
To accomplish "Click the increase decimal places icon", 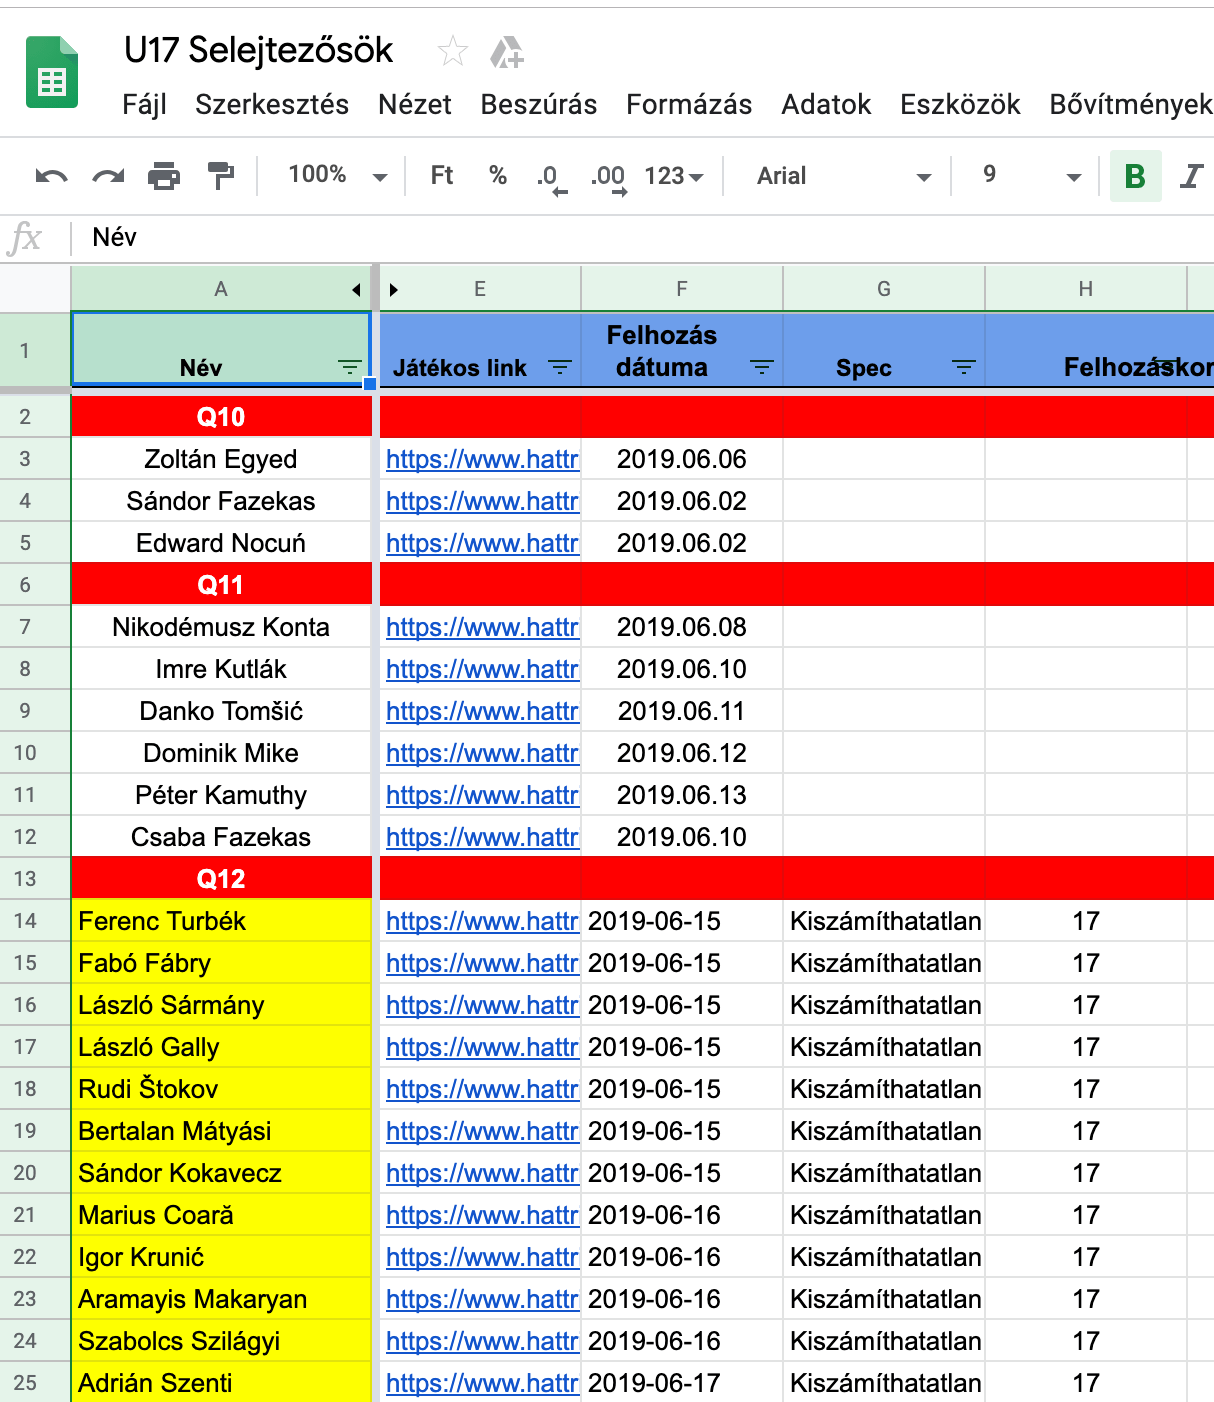I will tap(607, 176).
